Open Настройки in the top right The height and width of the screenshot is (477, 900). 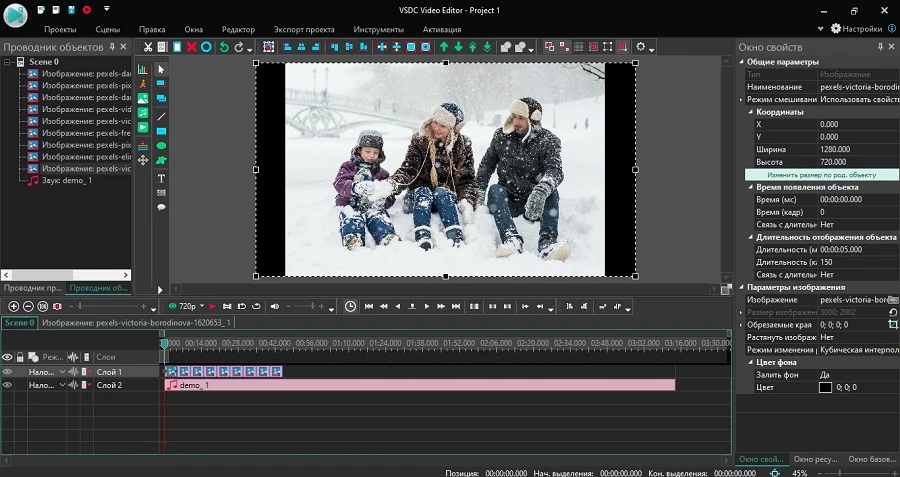(856, 29)
